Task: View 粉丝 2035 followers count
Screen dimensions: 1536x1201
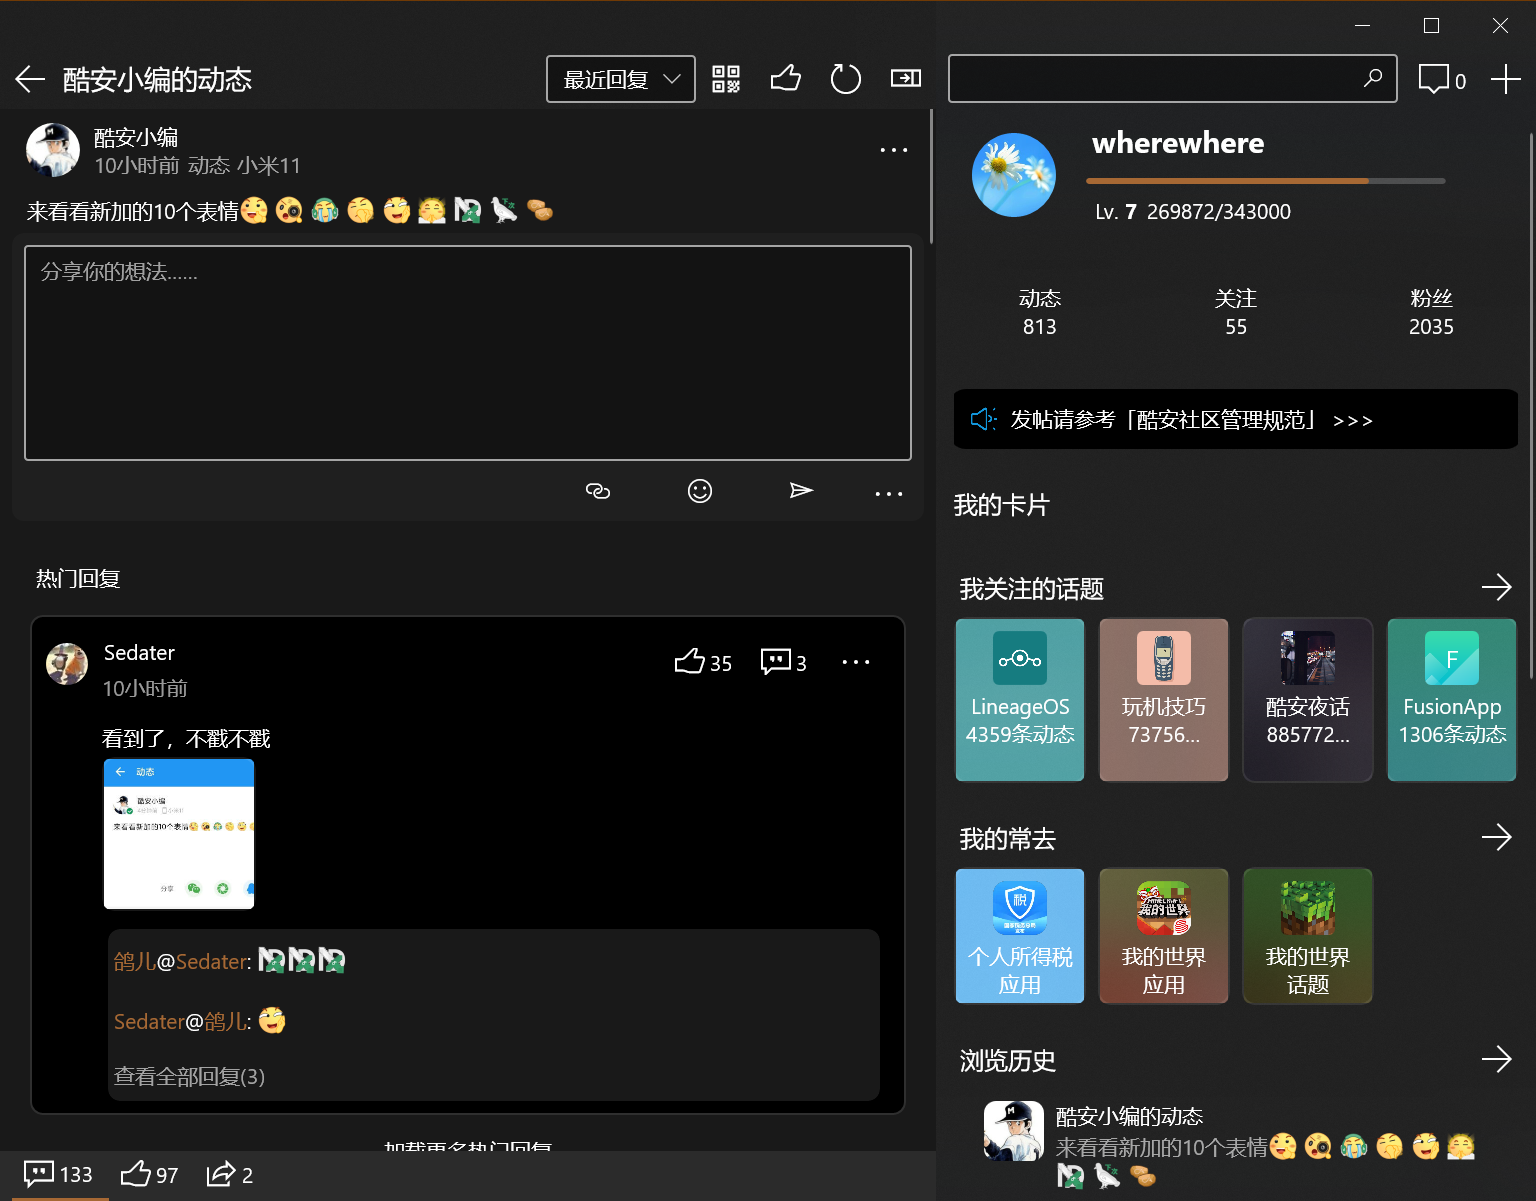Action: (1431, 312)
